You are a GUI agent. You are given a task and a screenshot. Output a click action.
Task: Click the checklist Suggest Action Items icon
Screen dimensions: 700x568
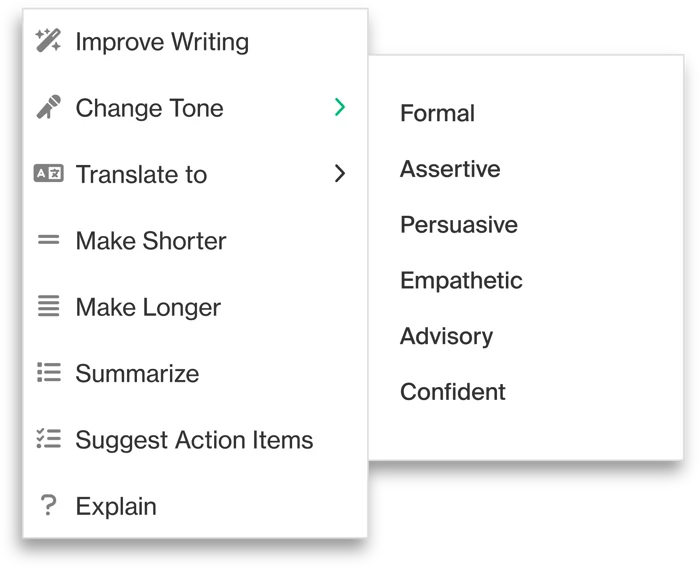pyautogui.click(x=48, y=439)
